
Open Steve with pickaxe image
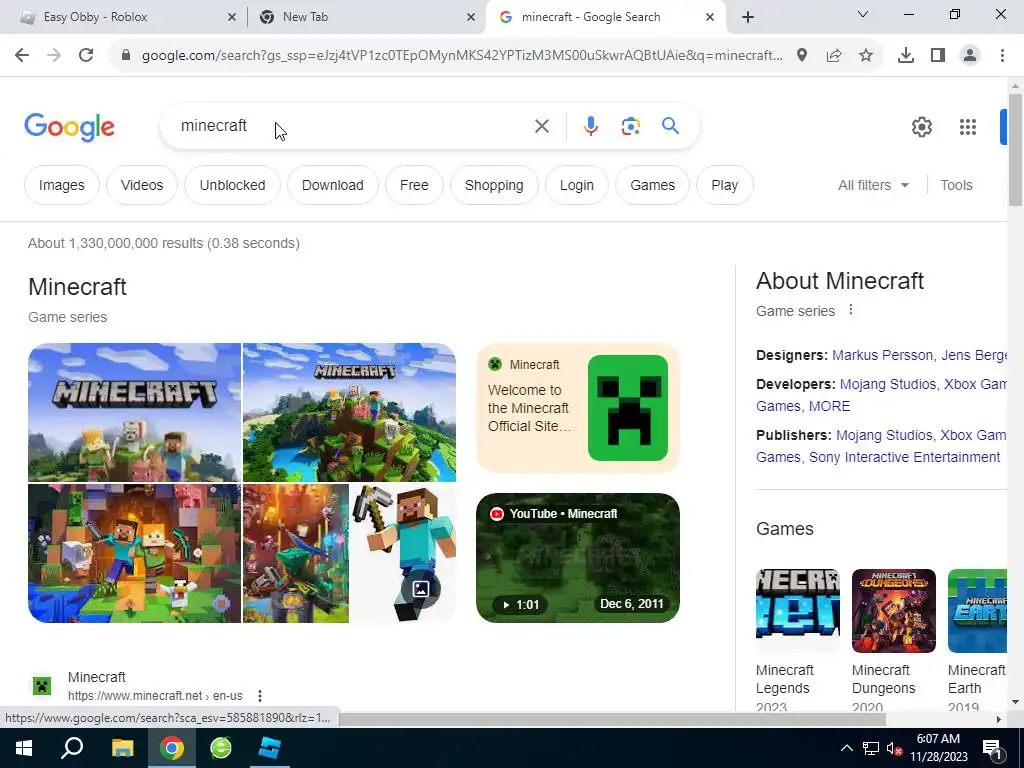click(403, 553)
